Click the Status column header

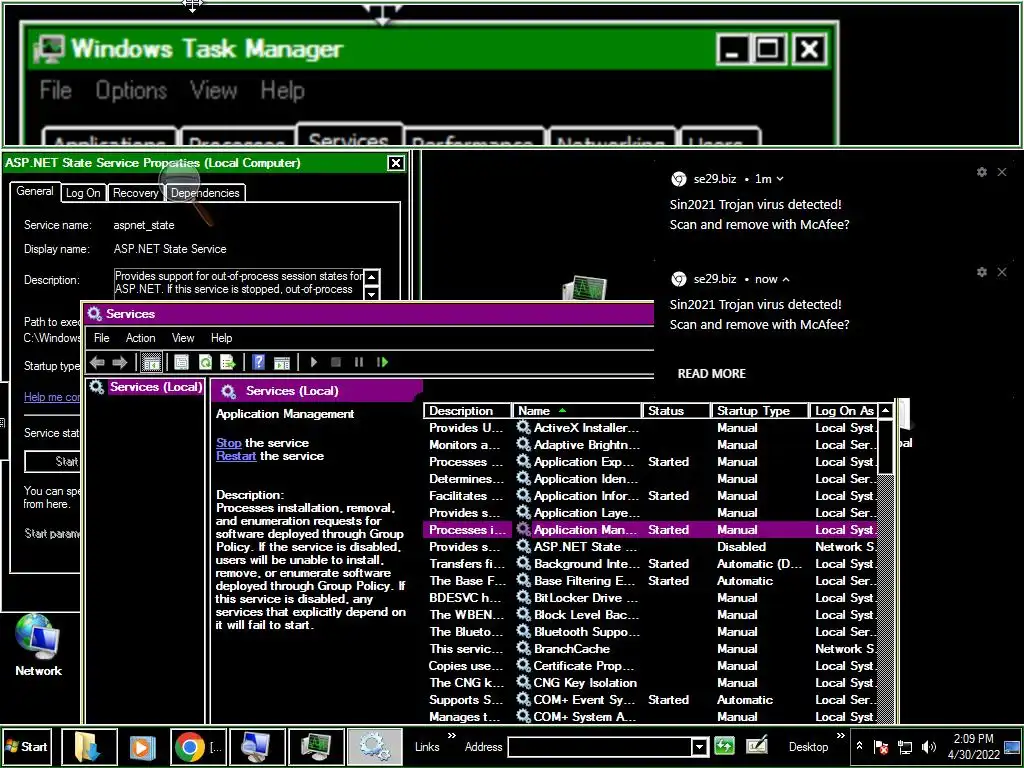click(677, 411)
